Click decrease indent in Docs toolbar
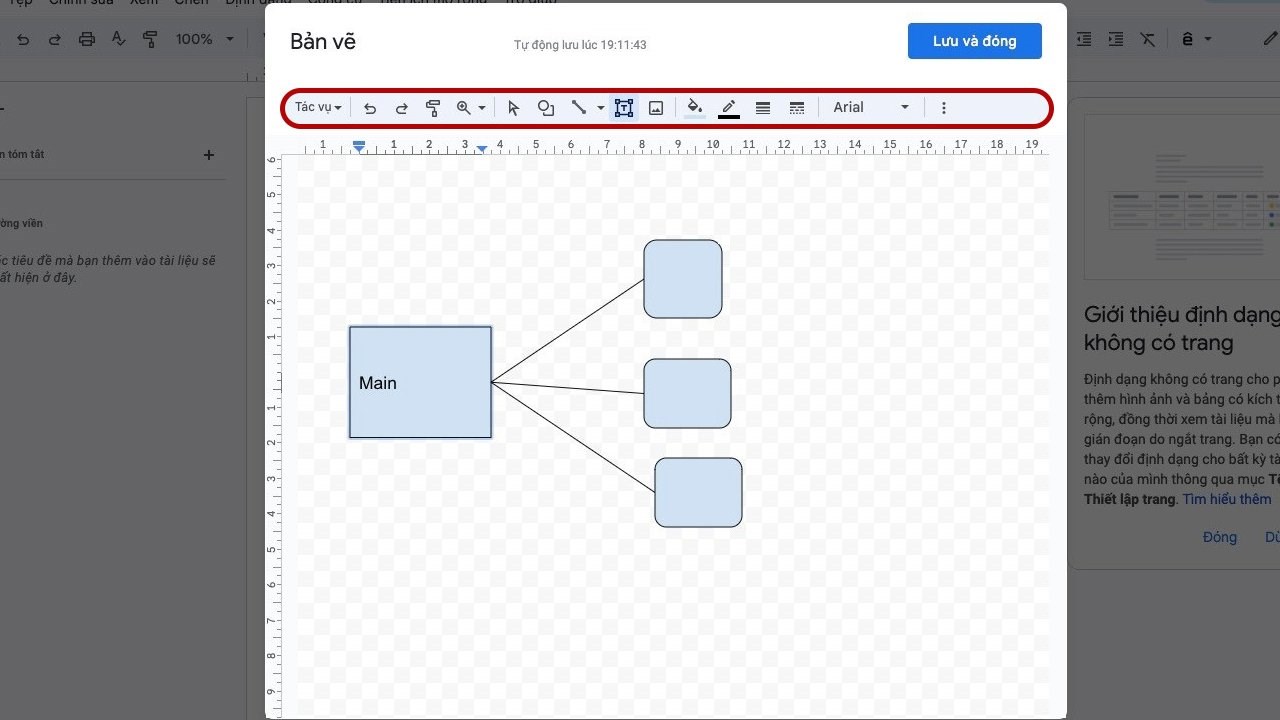 click(x=1084, y=39)
